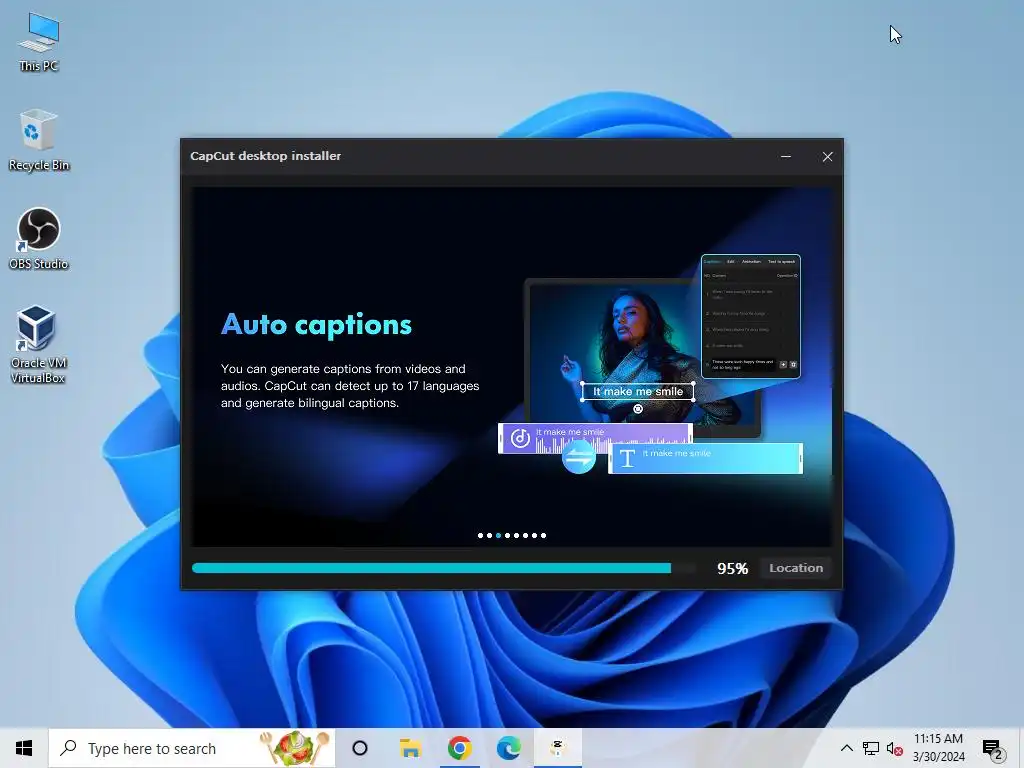1024x768 pixels.
Task: Click the installation progress bar
Action: [x=443, y=568]
